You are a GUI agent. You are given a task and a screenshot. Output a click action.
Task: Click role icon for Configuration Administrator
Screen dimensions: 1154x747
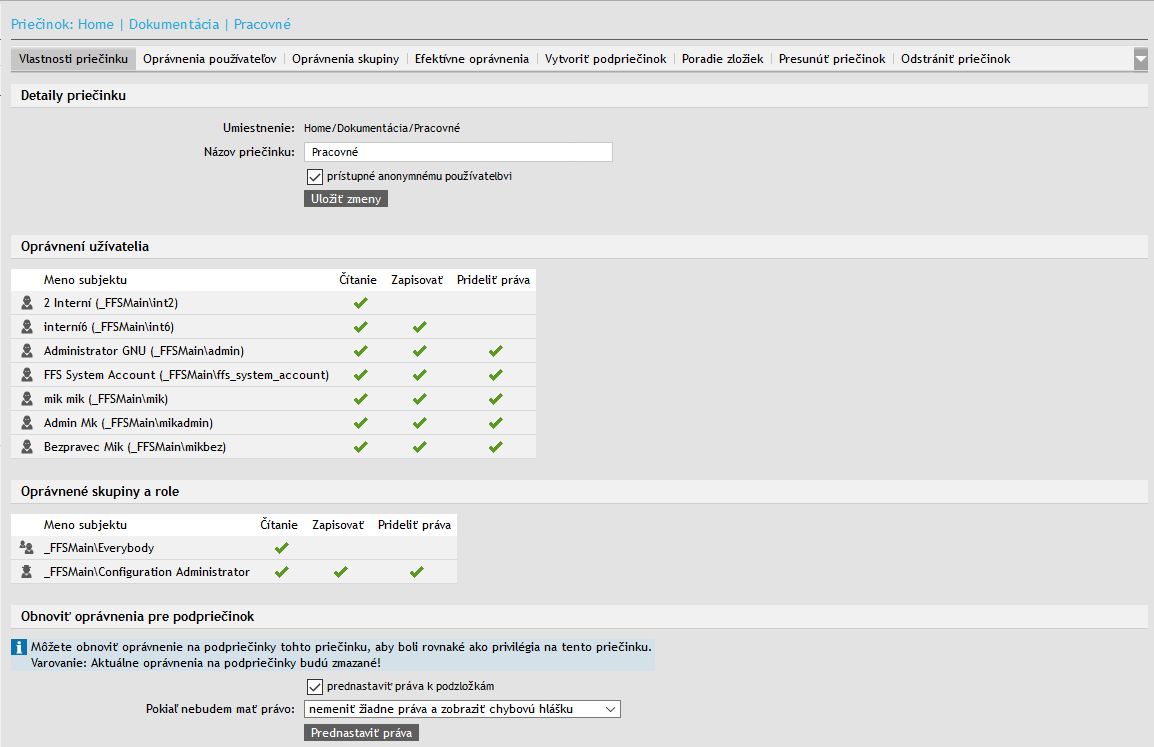point(27,572)
